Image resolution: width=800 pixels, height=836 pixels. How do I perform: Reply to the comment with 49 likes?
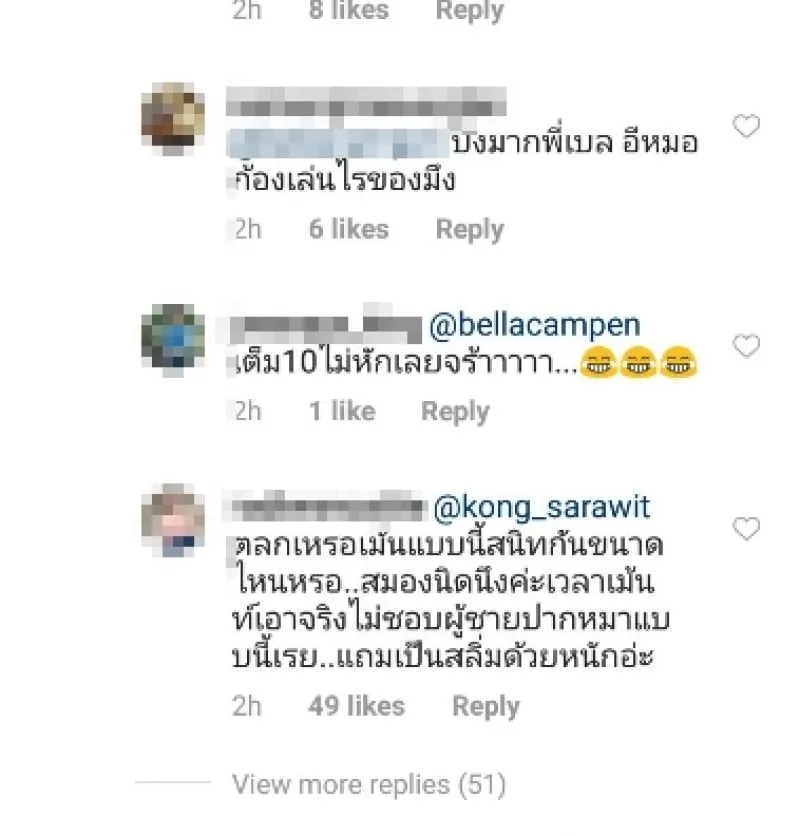click(486, 706)
